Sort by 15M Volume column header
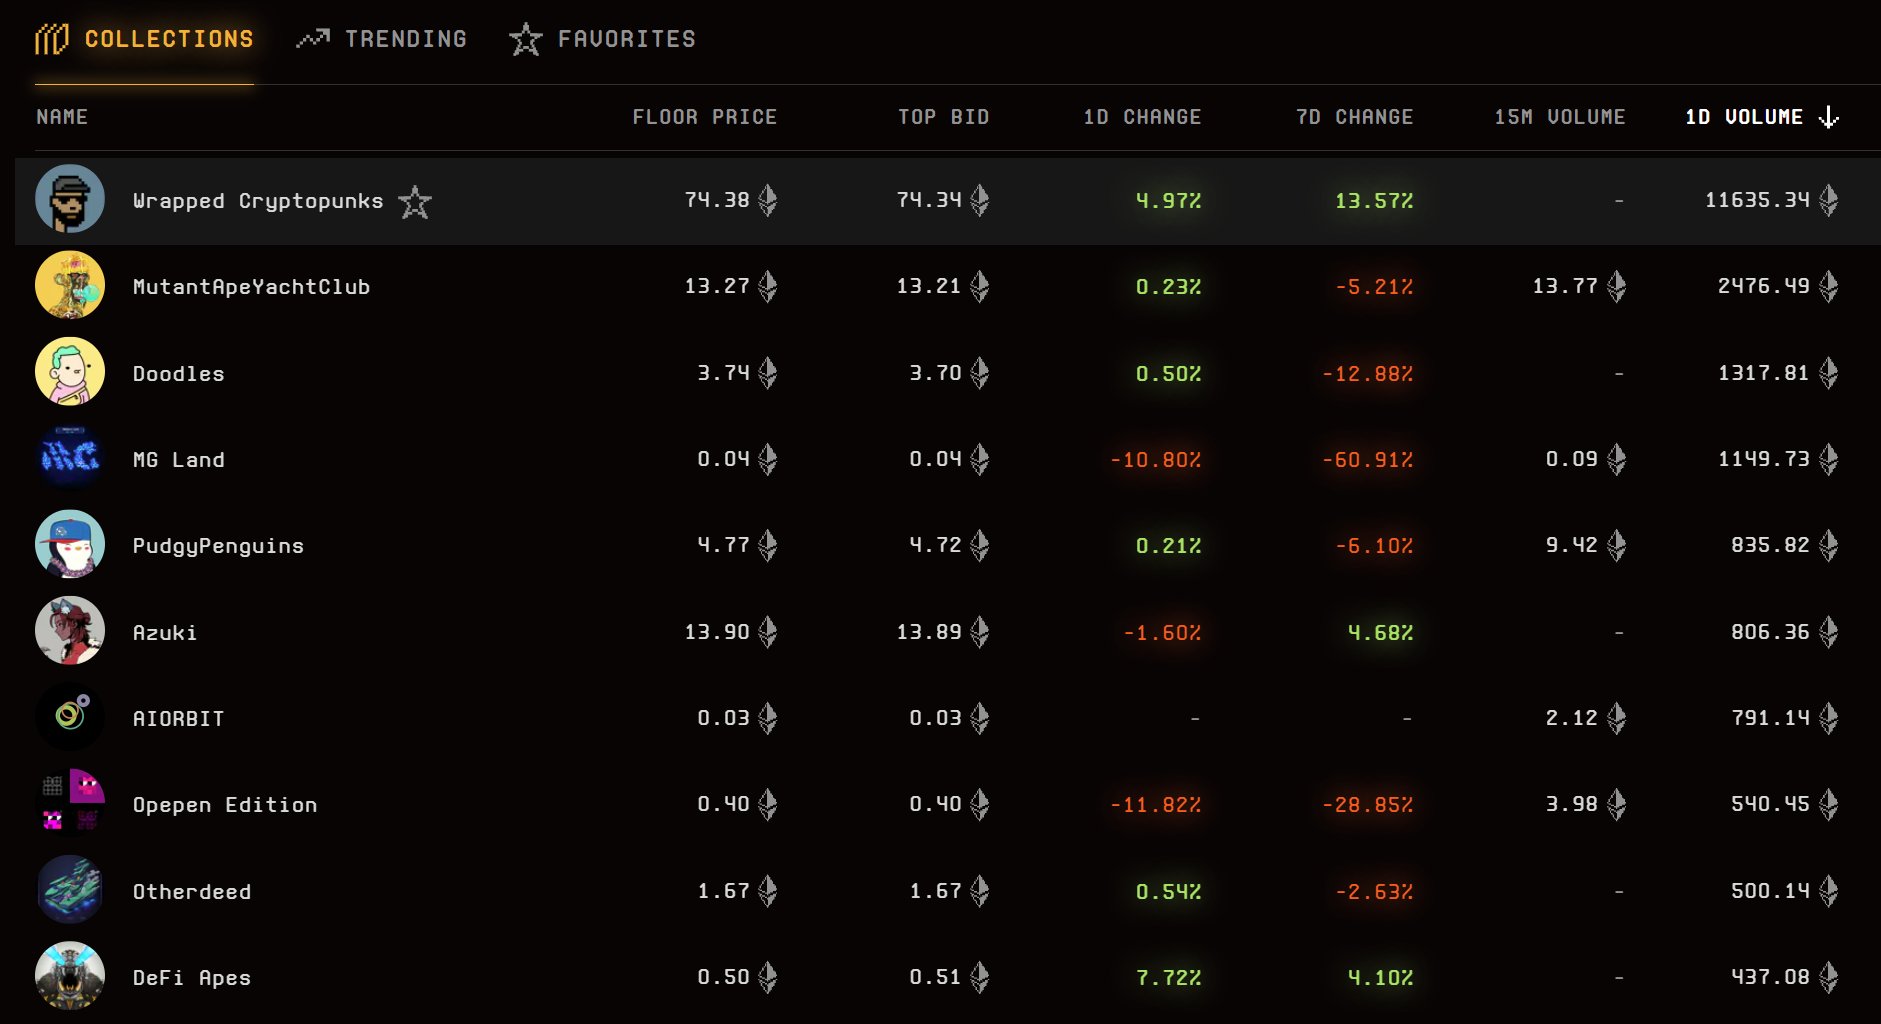Image resolution: width=1881 pixels, height=1024 pixels. 1560,117
